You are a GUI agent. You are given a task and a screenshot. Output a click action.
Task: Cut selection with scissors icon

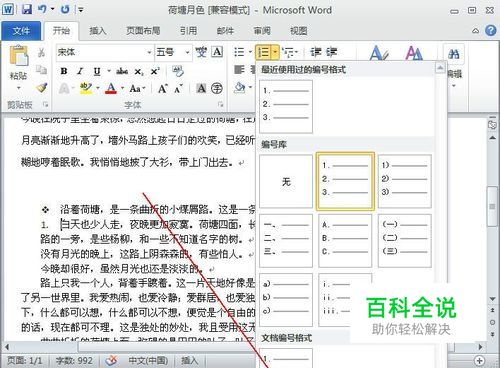point(41,52)
